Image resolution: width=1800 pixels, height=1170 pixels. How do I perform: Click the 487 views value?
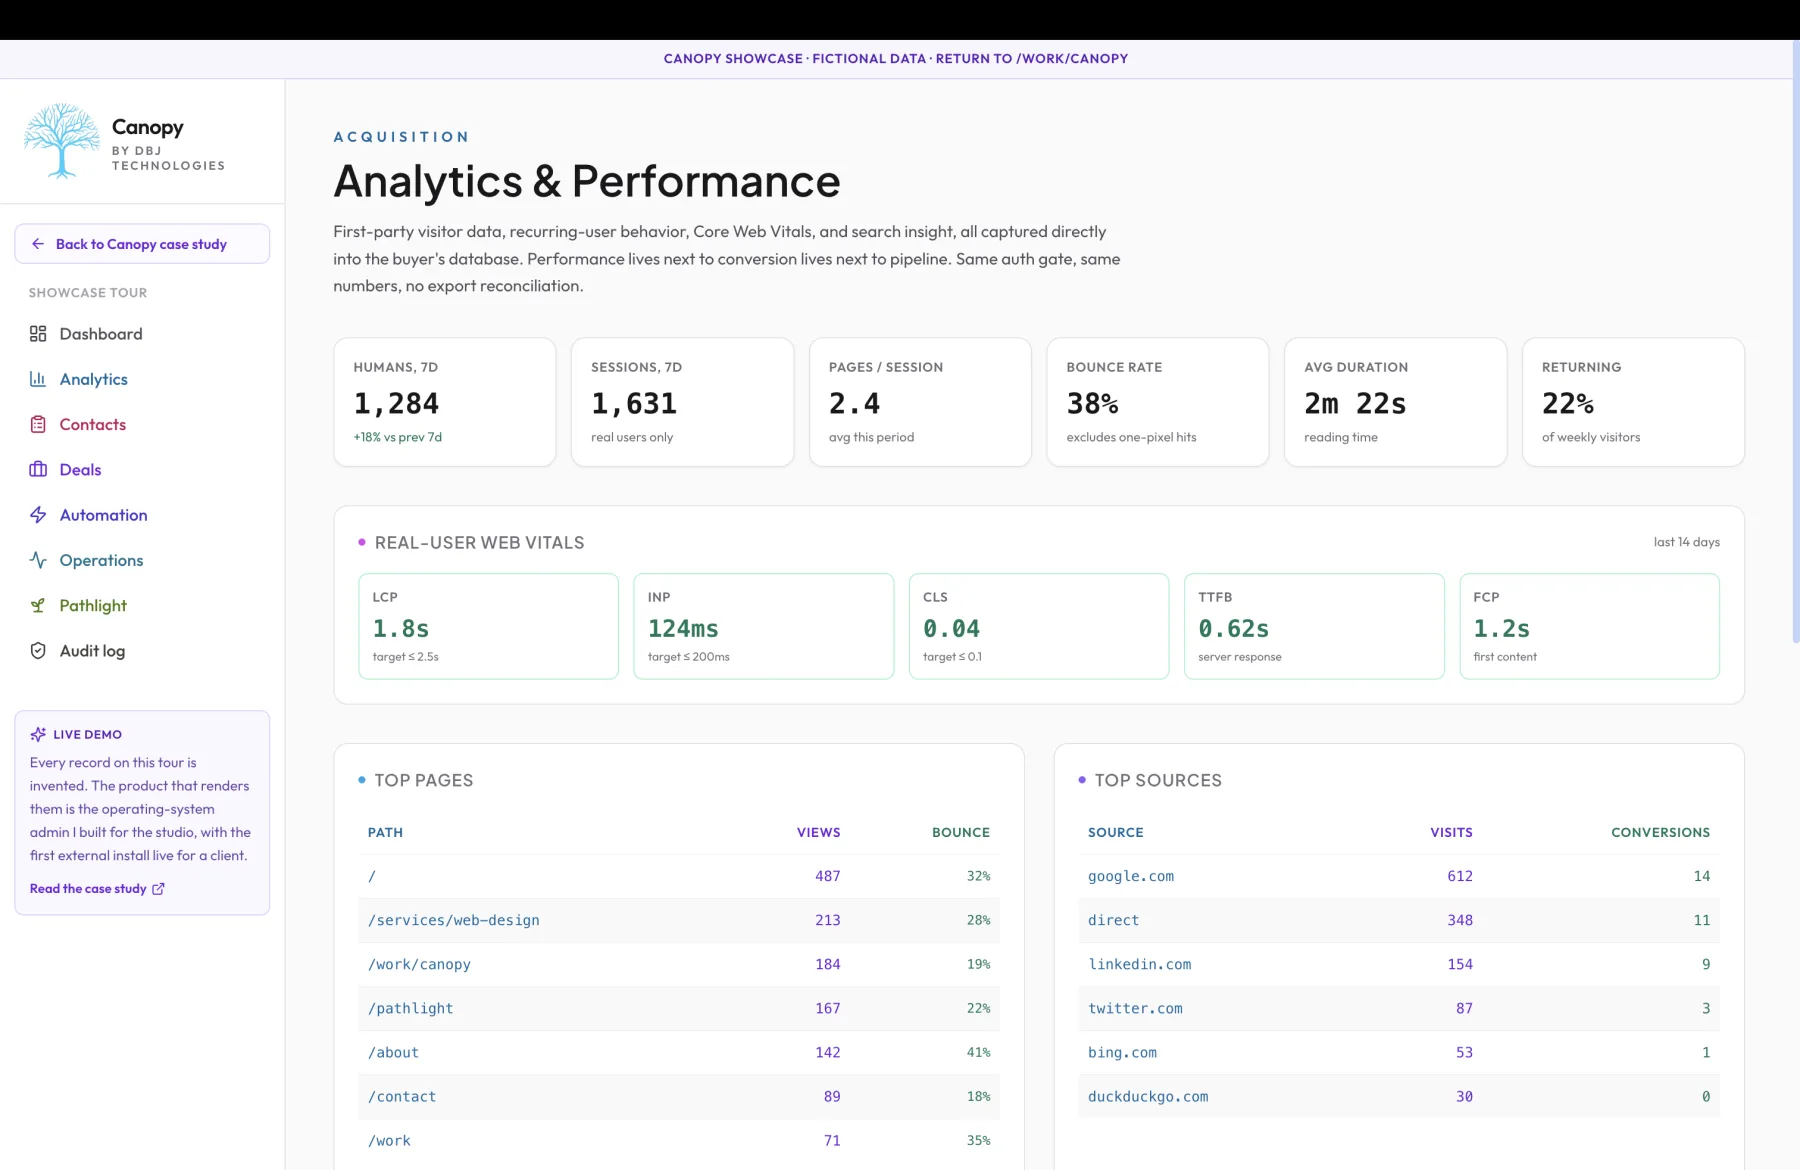click(x=827, y=876)
